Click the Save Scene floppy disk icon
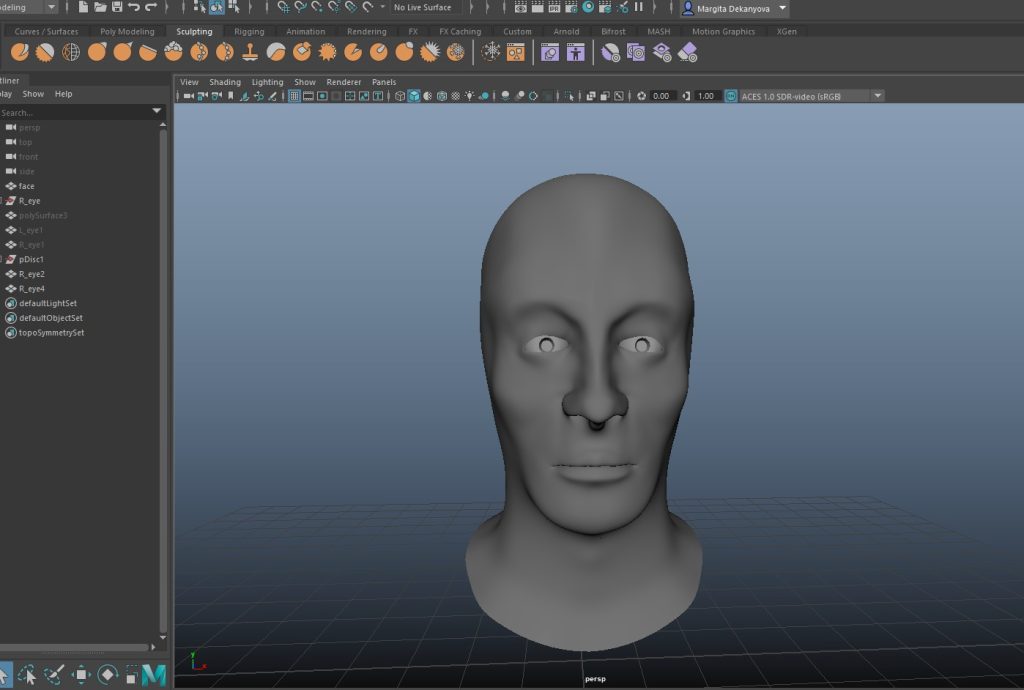The image size is (1024, 690). point(117,7)
